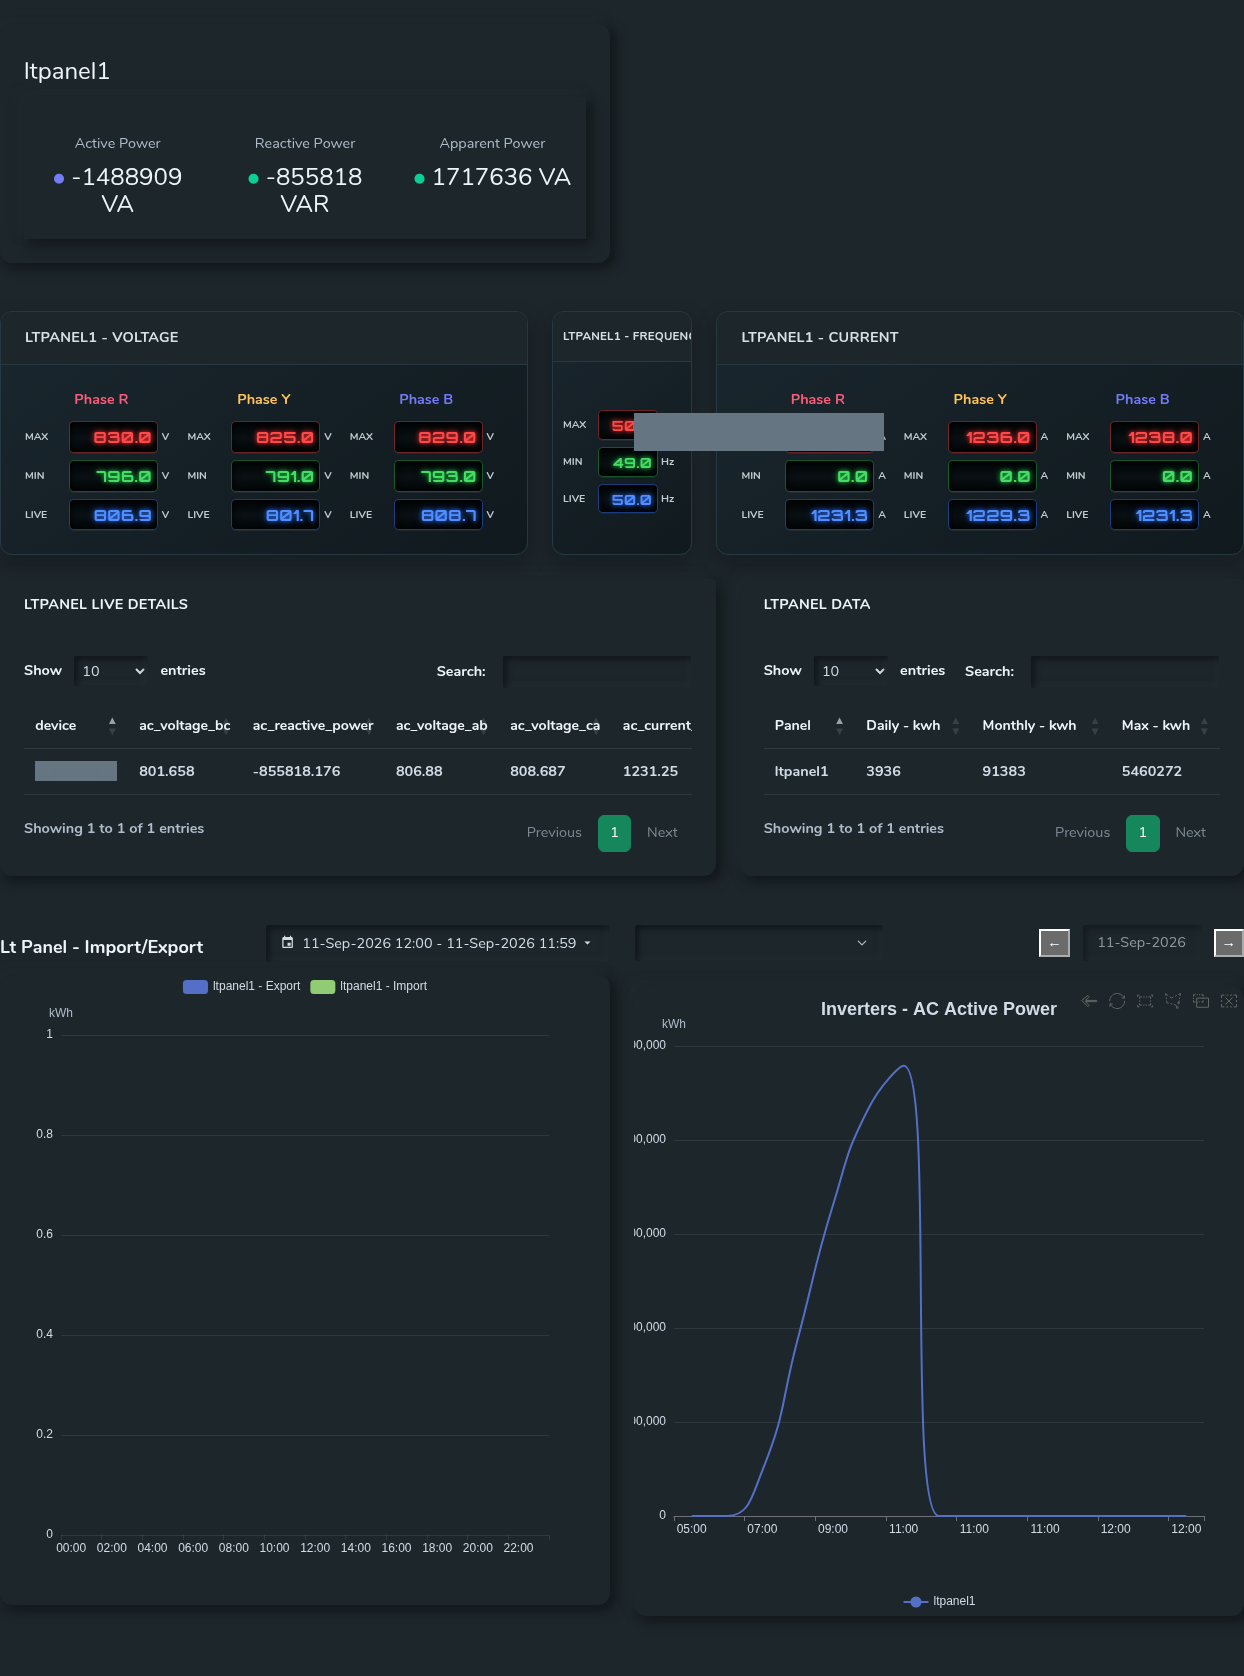Click the restore icon in the Inverters chart toolbox
Screen dimensions: 1244x1676
click(1117, 1001)
